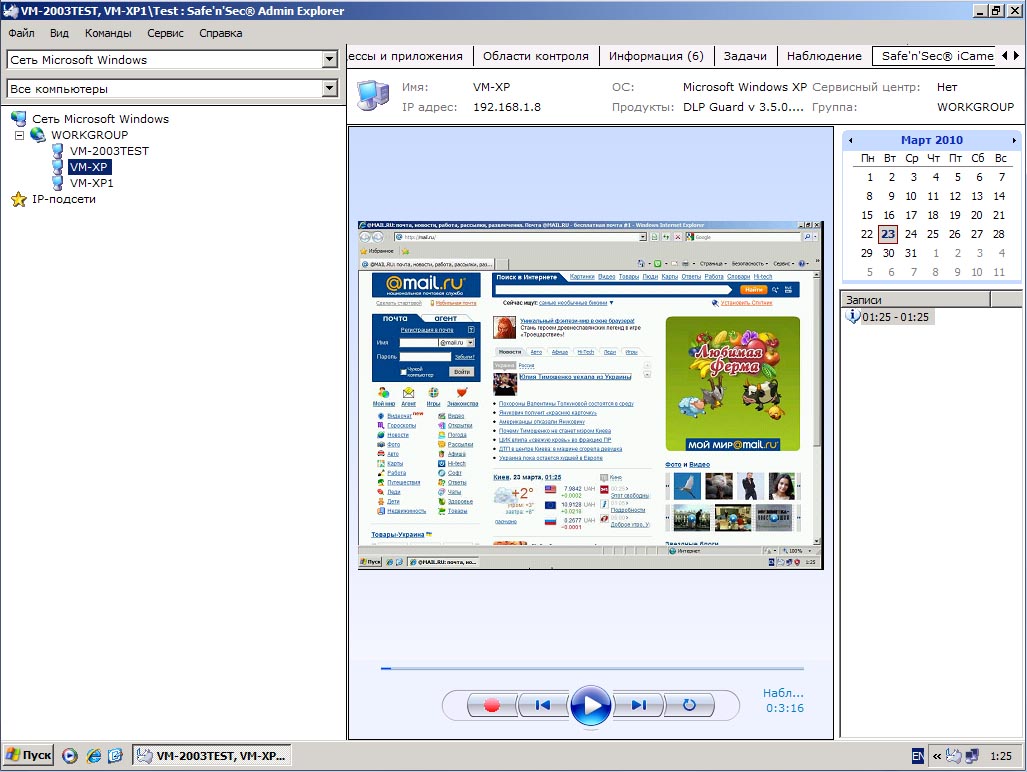Select March 1 in the calendar
This screenshot has width=1027, height=772.
click(869, 177)
